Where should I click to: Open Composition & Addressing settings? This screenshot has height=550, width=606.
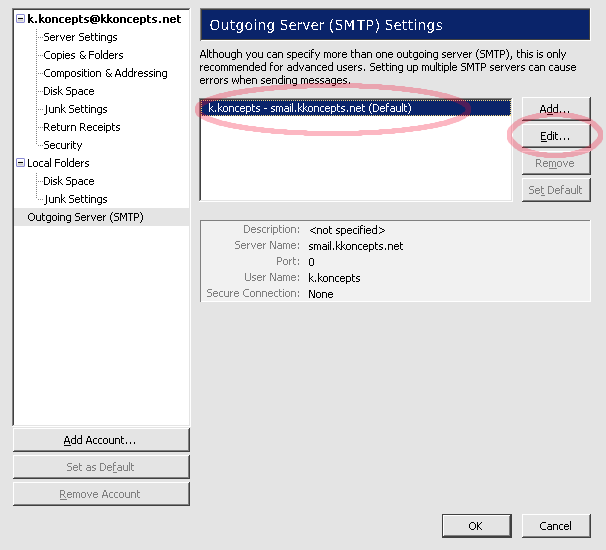coord(105,73)
